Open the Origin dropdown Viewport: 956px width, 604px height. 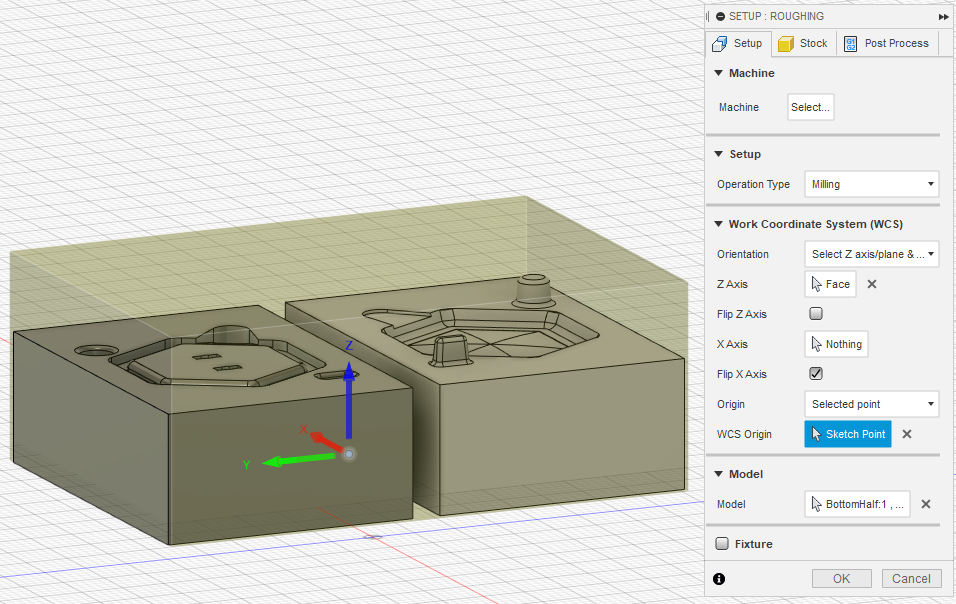[x=871, y=404]
